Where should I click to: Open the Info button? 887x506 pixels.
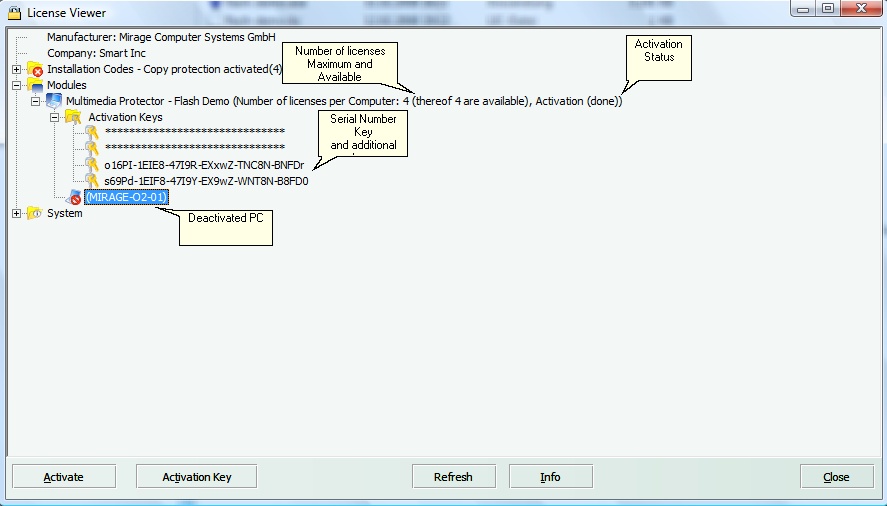[x=550, y=477]
